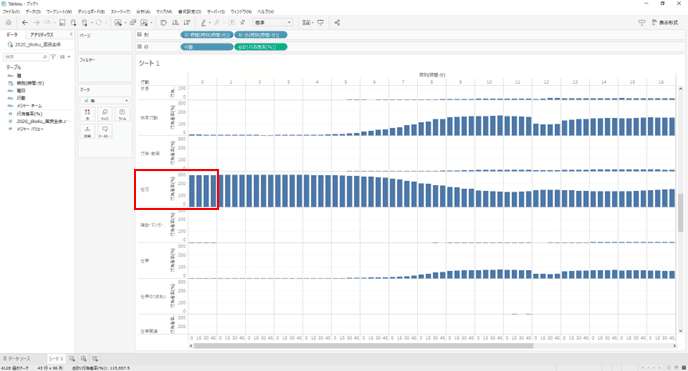Swap rows and columns icon
This screenshot has width=688, height=371.
click(164, 22)
